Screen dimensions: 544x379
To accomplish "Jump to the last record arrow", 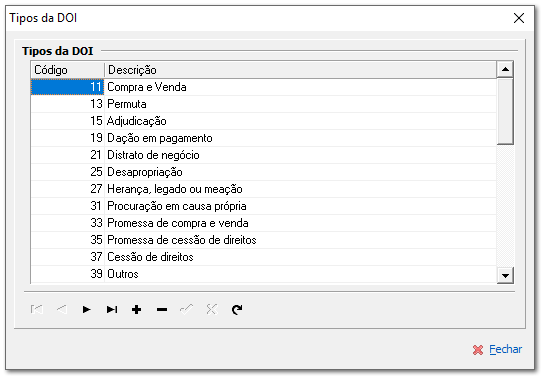I will pos(112,309).
